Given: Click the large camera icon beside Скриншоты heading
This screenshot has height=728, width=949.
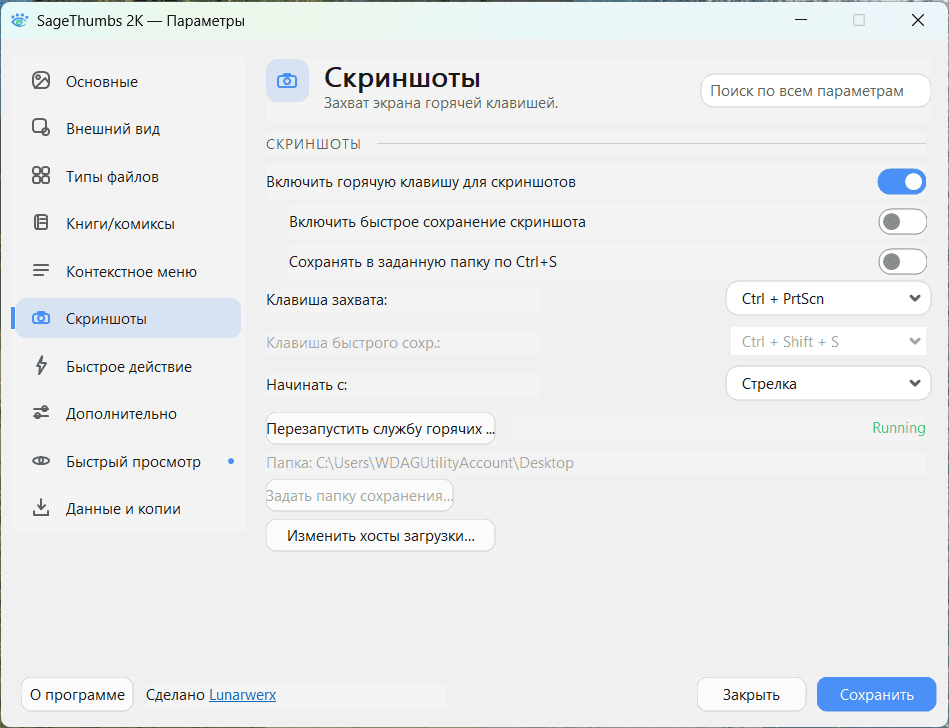Looking at the screenshot, I should [x=287, y=80].
